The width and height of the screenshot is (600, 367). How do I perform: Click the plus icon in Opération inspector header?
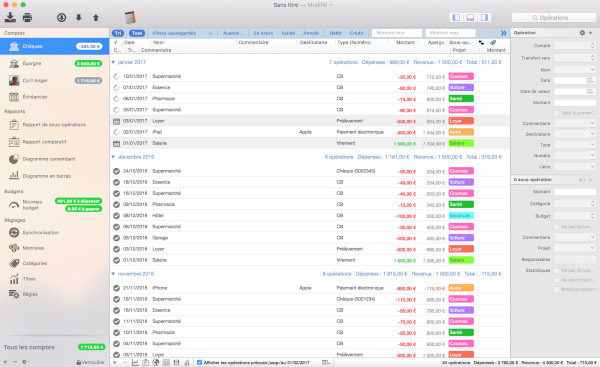pyautogui.click(x=591, y=33)
